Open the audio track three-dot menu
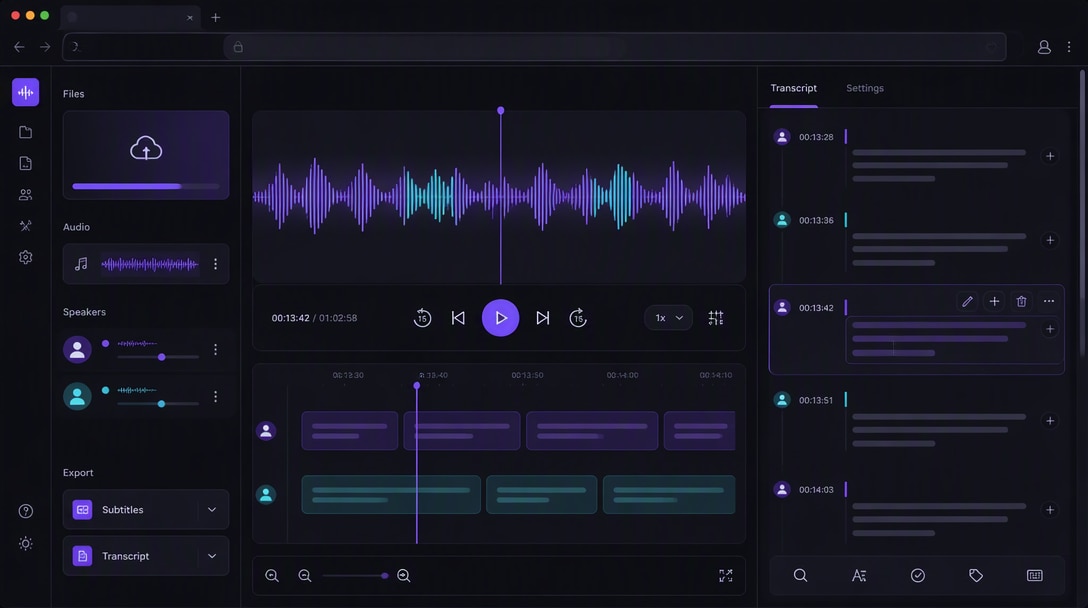This screenshot has width=1088, height=608. 215,264
